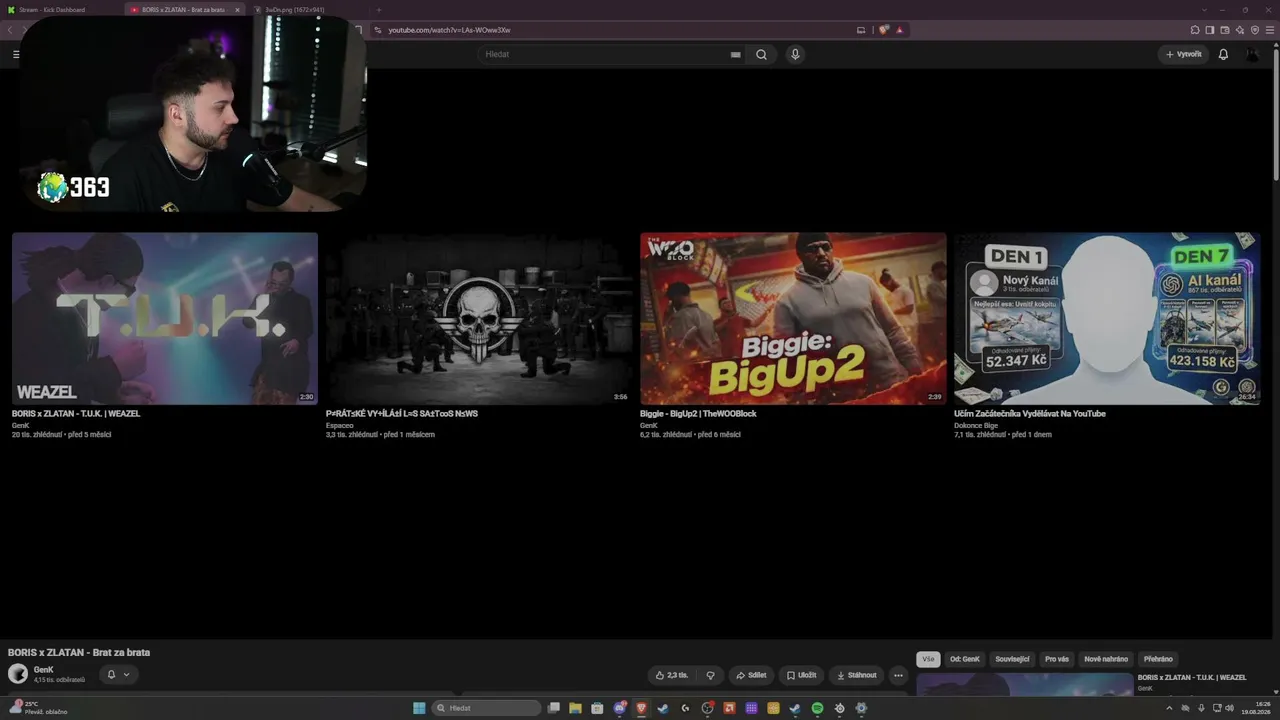1280x720 pixels.
Task: Open the sidebar T.U.K. recommended video thumbnail
Action: pyautogui.click(x=1025, y=684)
